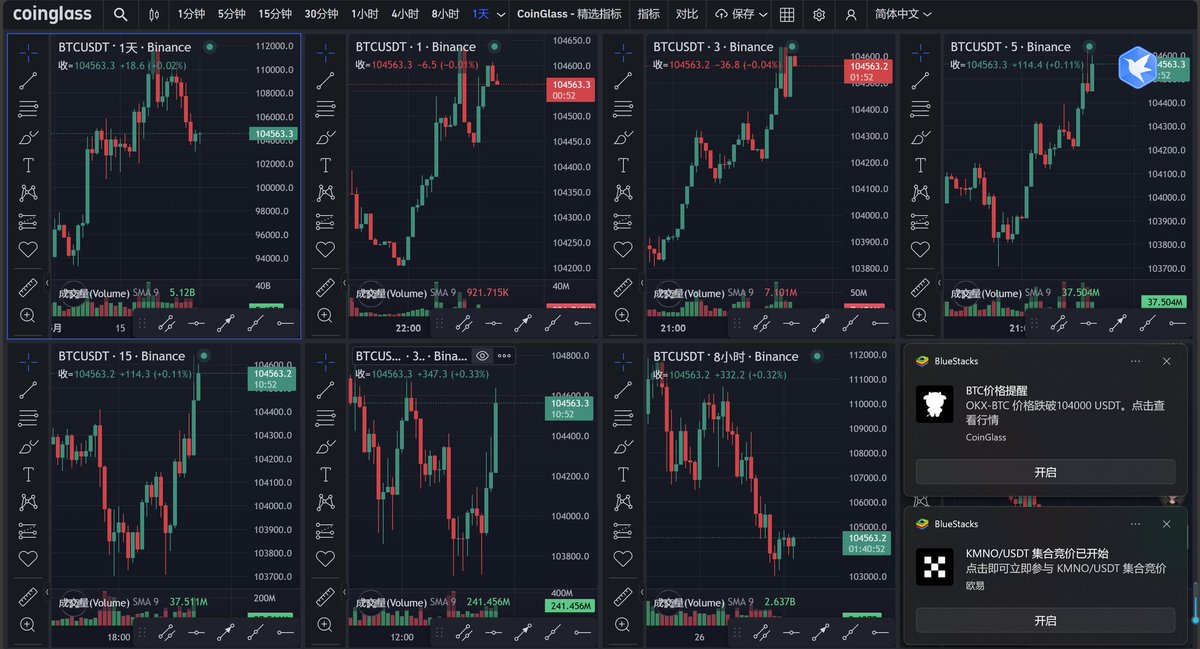
Task: Click the 对比 compare button
Action: (687, 15)
